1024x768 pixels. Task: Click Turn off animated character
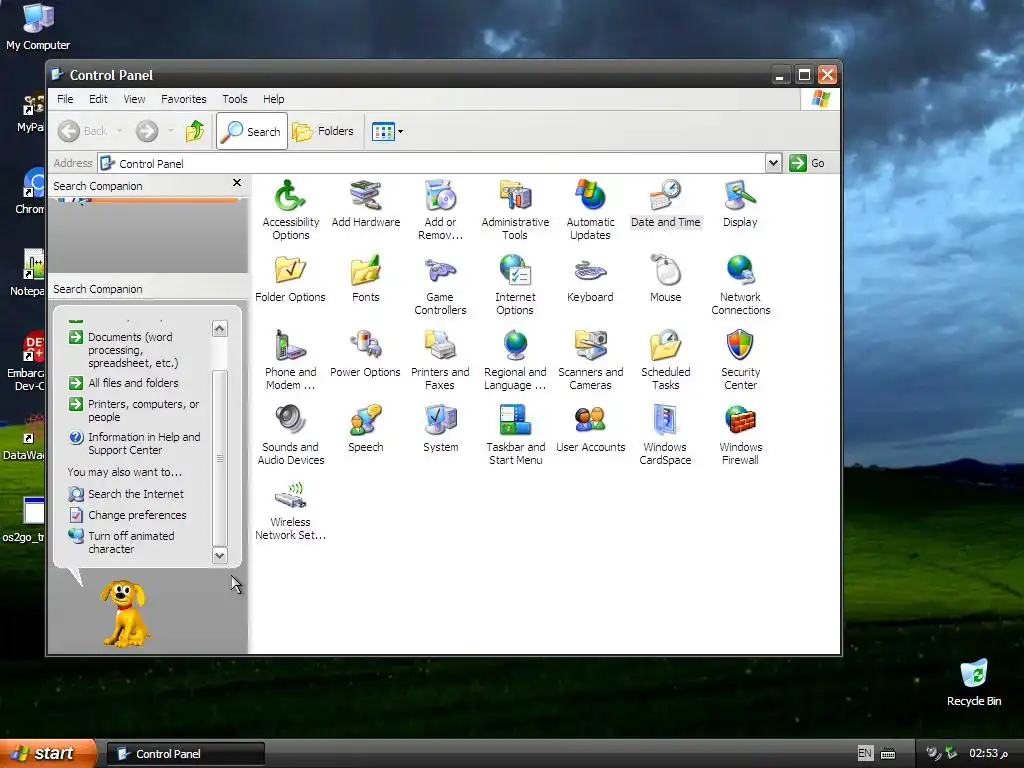122,542
